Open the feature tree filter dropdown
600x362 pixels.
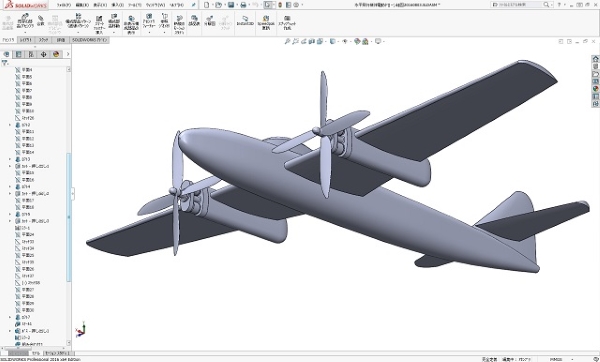[x=5, y=63]
